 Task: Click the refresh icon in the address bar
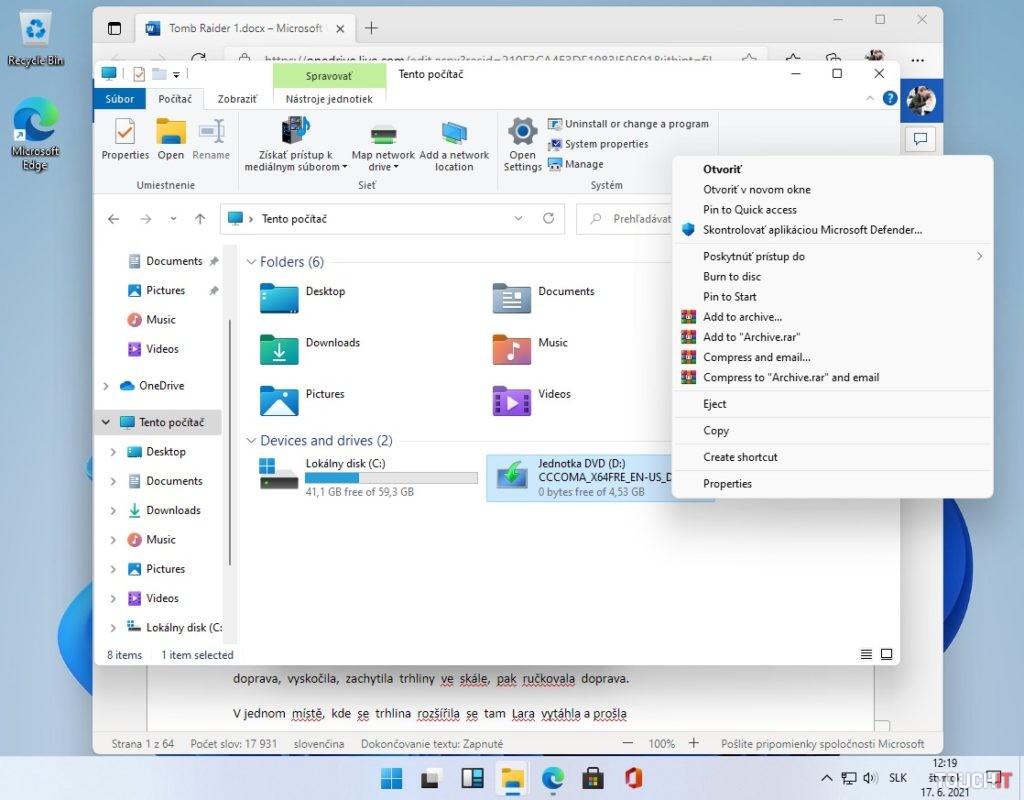[x=548, y=218]
